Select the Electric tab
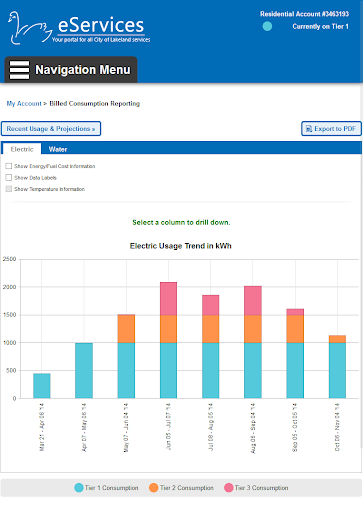The height and width of the screenshot is (512, 363). coord(22,149)
